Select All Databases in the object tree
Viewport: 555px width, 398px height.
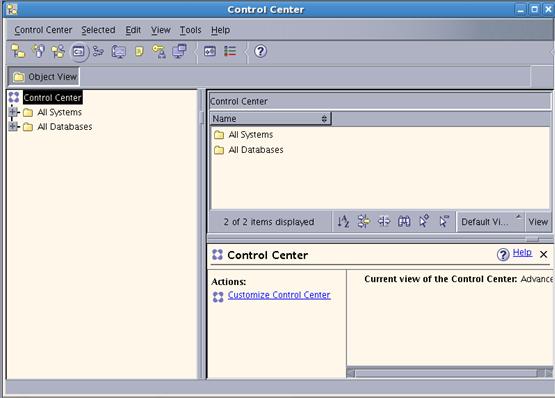(65, 127)
